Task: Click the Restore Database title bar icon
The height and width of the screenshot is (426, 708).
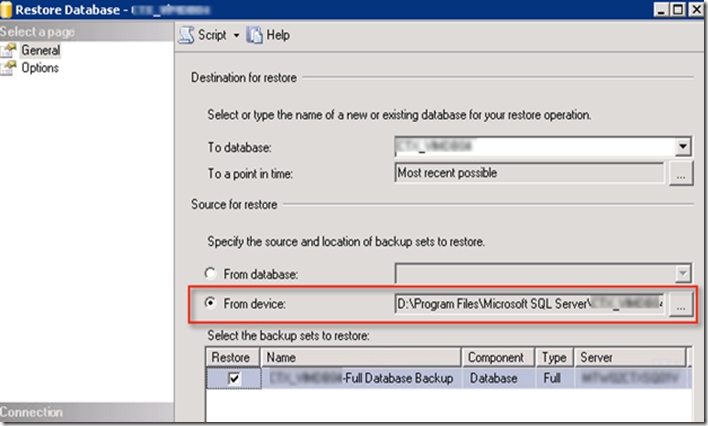Action: pos(6,9)
